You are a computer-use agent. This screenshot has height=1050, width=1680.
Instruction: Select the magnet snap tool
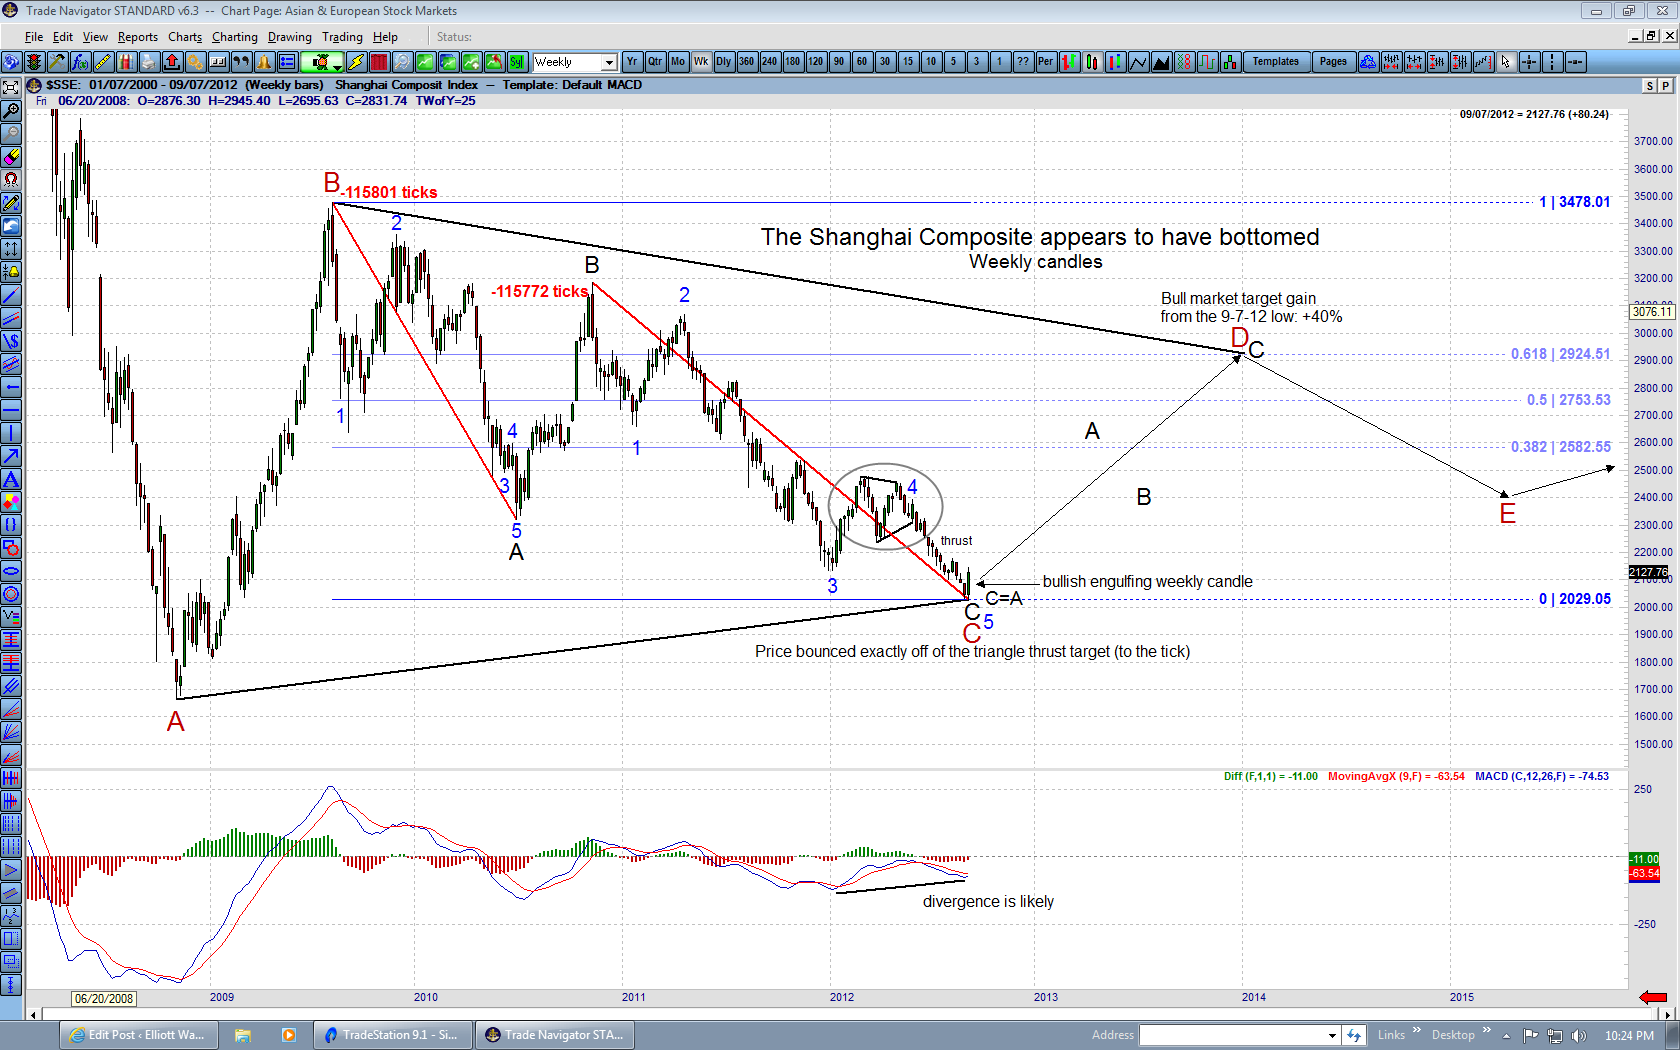pos(11,179)
